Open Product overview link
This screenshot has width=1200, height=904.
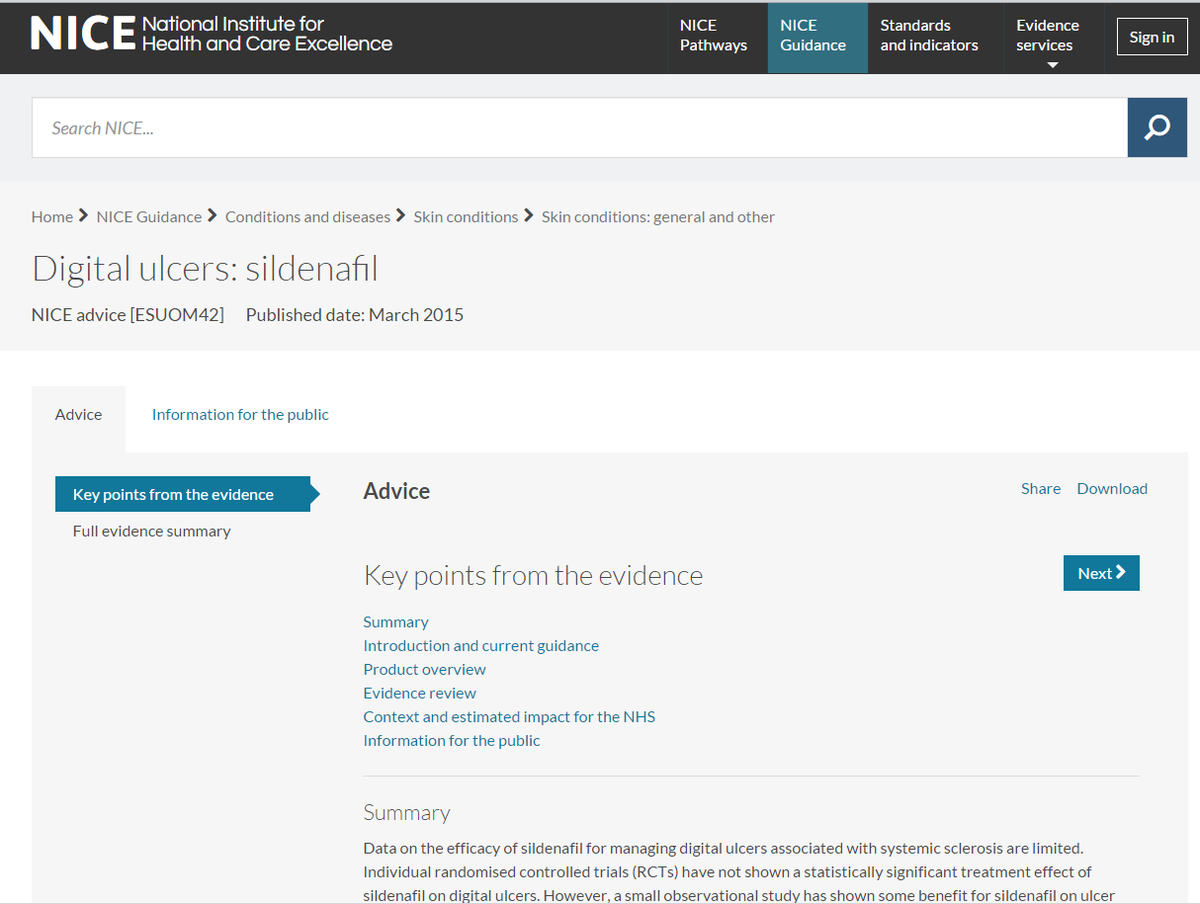pos(425,669)
